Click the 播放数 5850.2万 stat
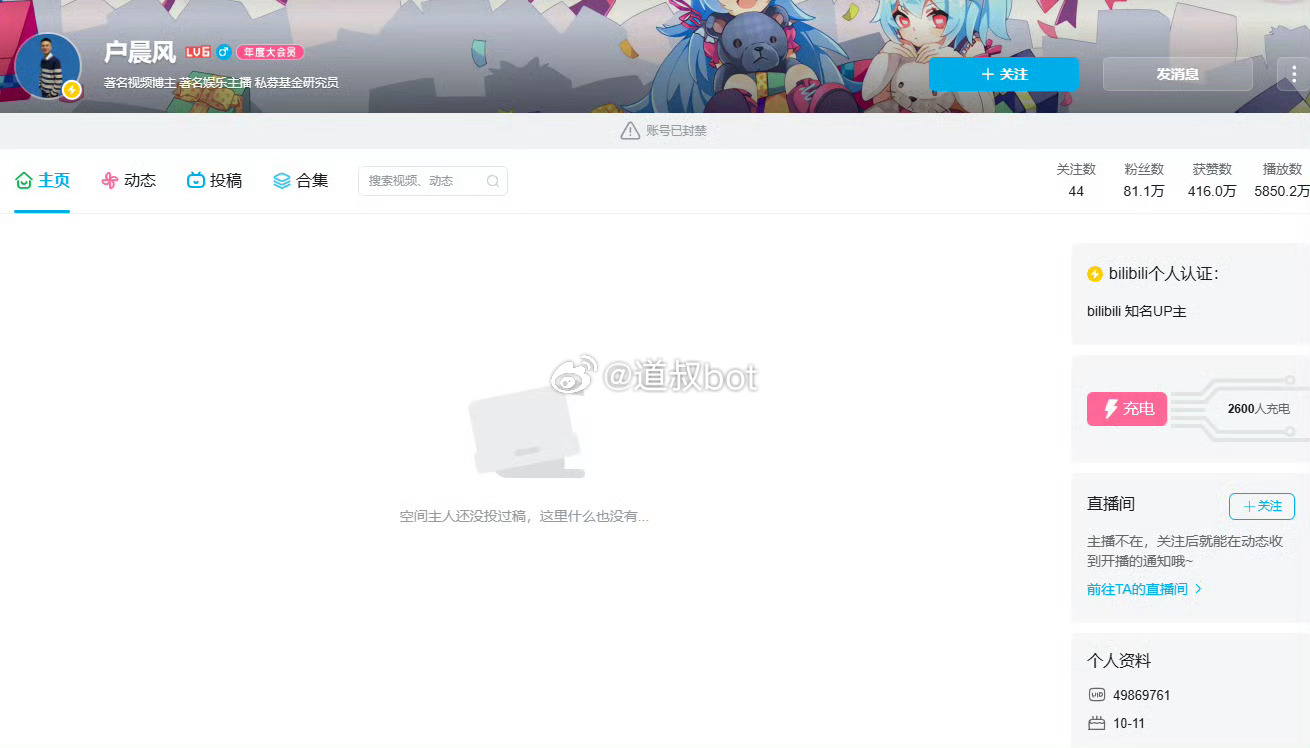Viewport: 1310px width, 748px height. 1282,180
